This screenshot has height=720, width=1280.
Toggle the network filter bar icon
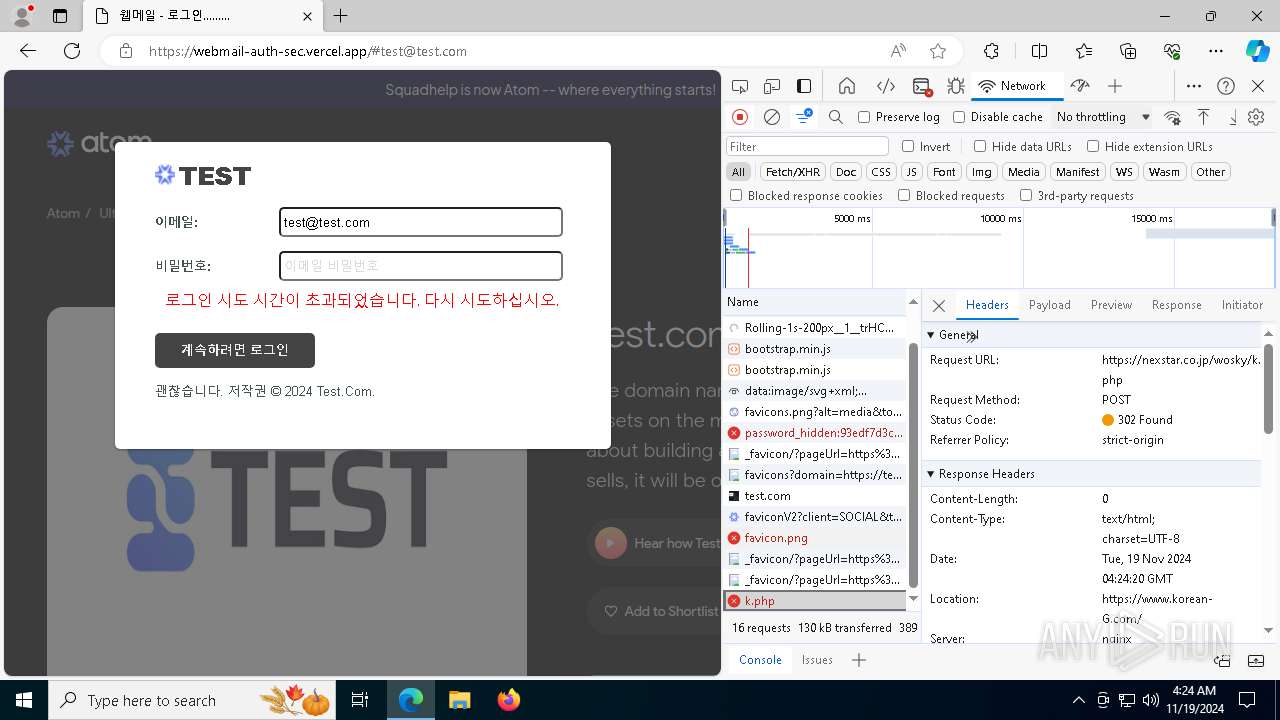[x=804, y=117]
